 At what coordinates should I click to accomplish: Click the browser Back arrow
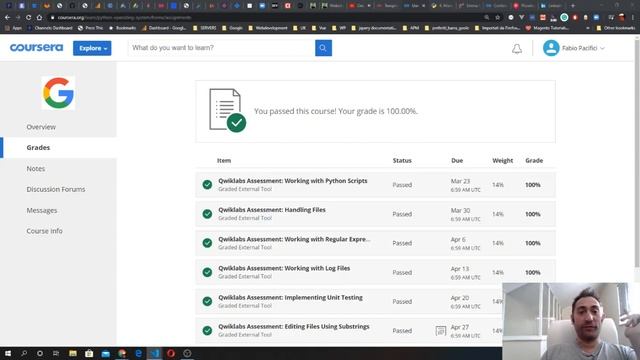7,18
